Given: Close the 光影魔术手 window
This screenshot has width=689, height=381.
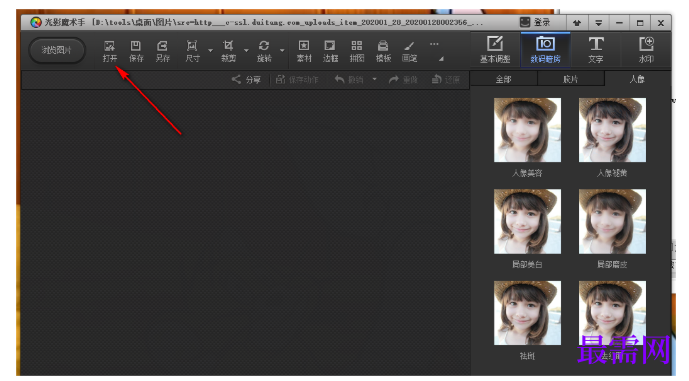Looking at the screenshot, I should click(x=660, y=23).
